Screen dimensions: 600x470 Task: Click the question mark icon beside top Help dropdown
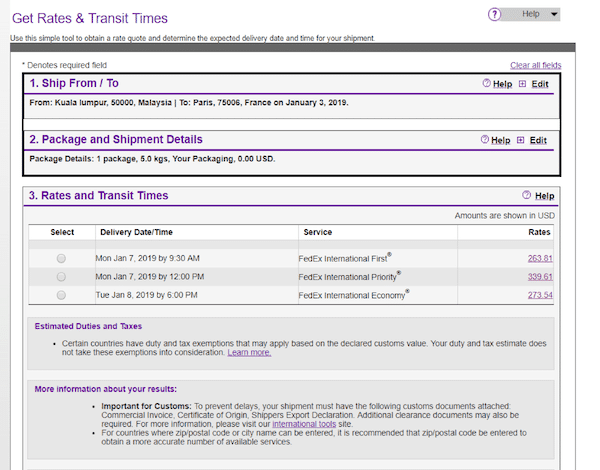494,15
